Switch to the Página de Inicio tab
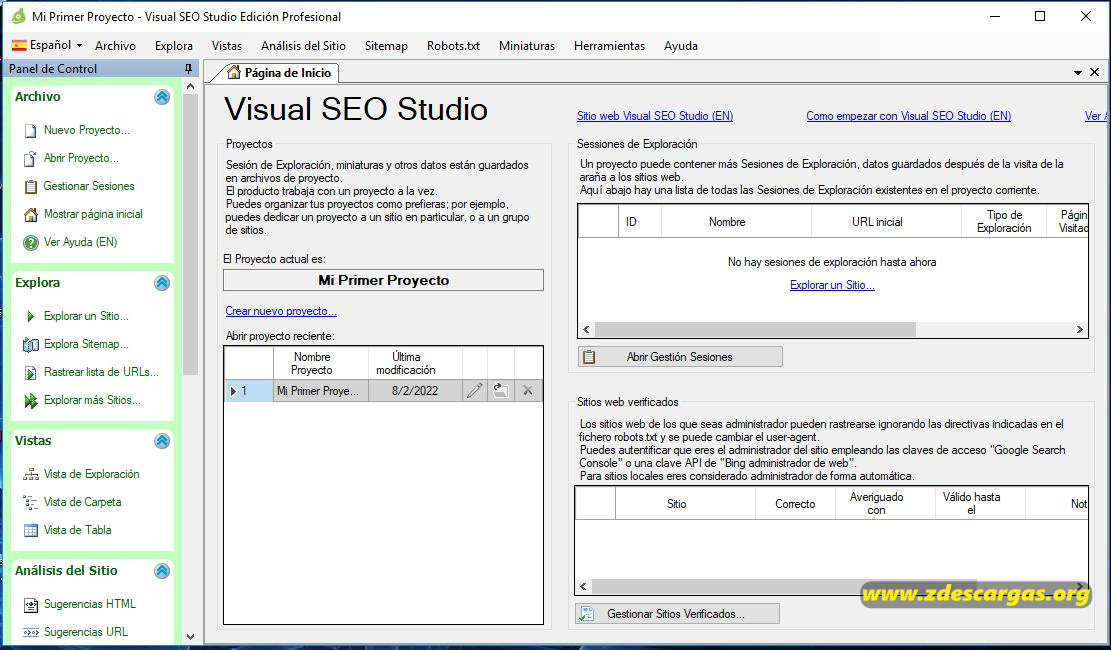This screenshot has height=650, width=1111. tap(279, 72)
